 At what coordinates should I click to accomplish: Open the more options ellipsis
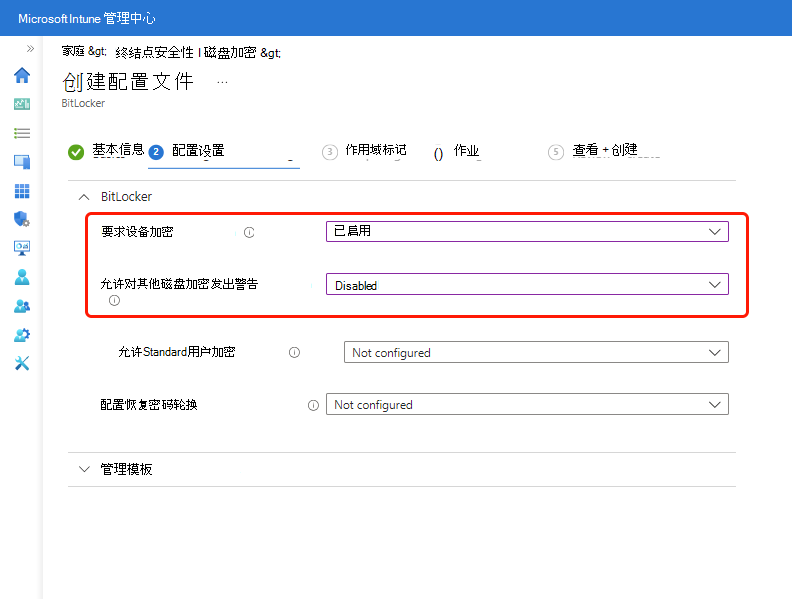tap(222, 82)
